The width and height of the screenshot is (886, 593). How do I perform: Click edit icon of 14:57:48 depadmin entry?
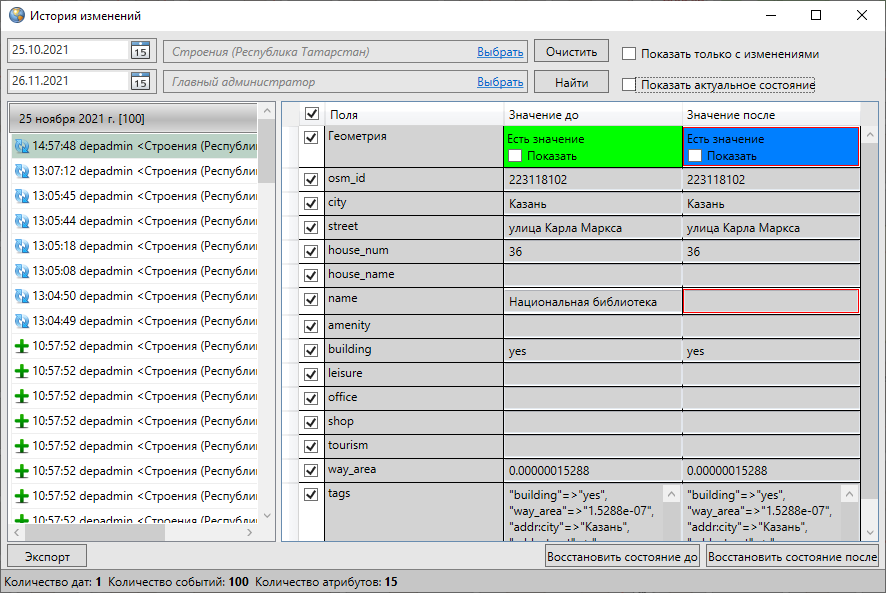pos(21,146)
